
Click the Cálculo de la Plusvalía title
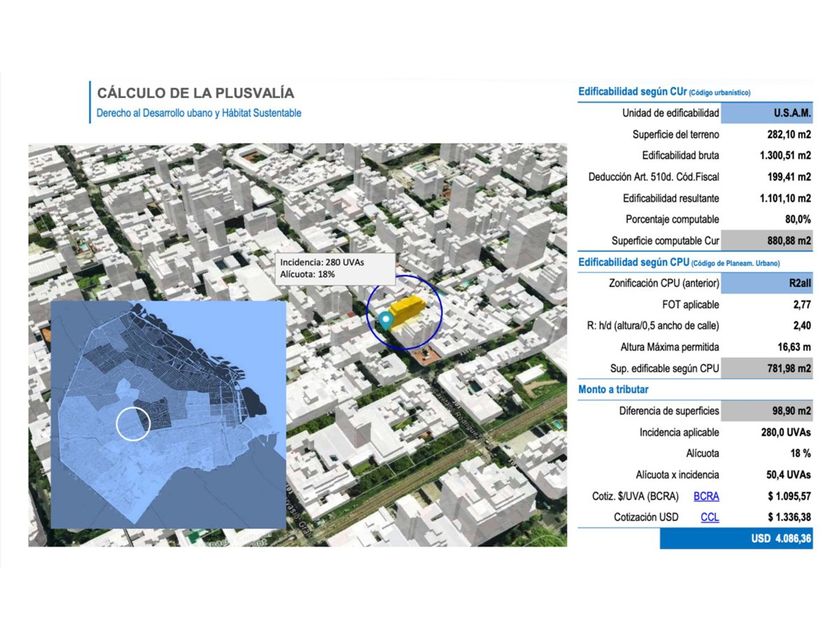[196, 93]
